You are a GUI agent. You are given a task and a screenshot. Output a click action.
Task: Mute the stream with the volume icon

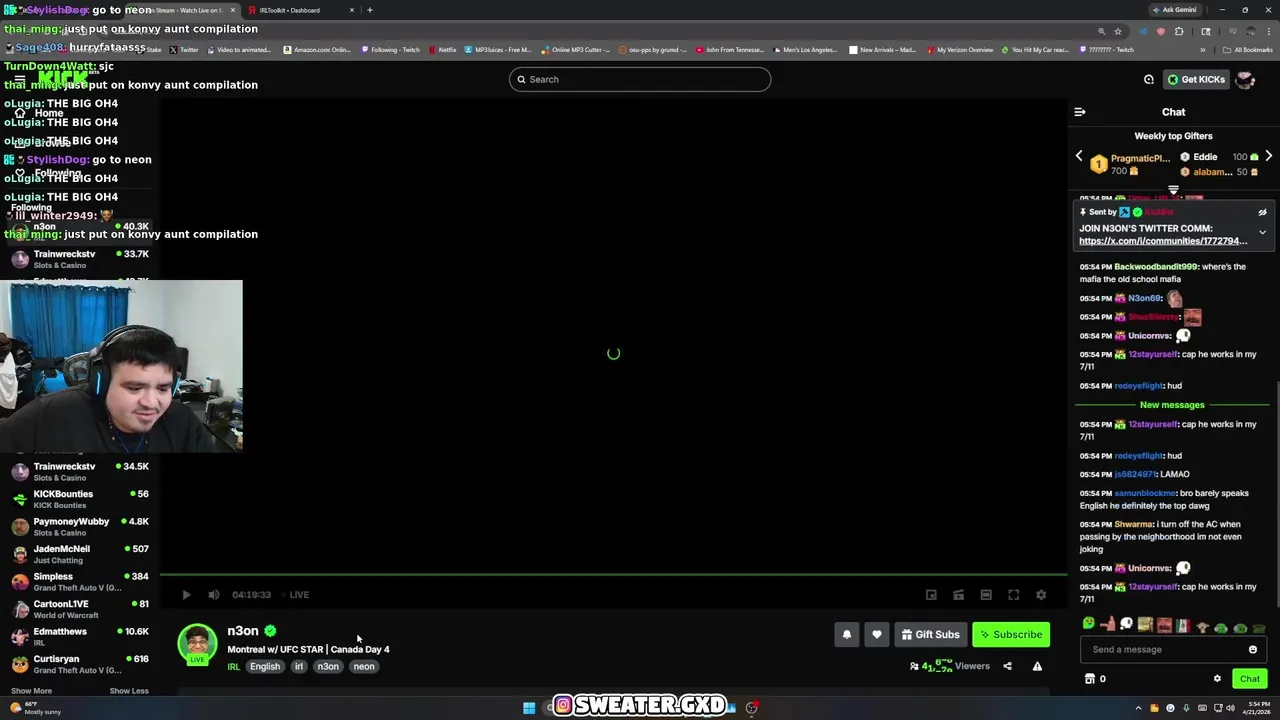(x=214, y=595)
